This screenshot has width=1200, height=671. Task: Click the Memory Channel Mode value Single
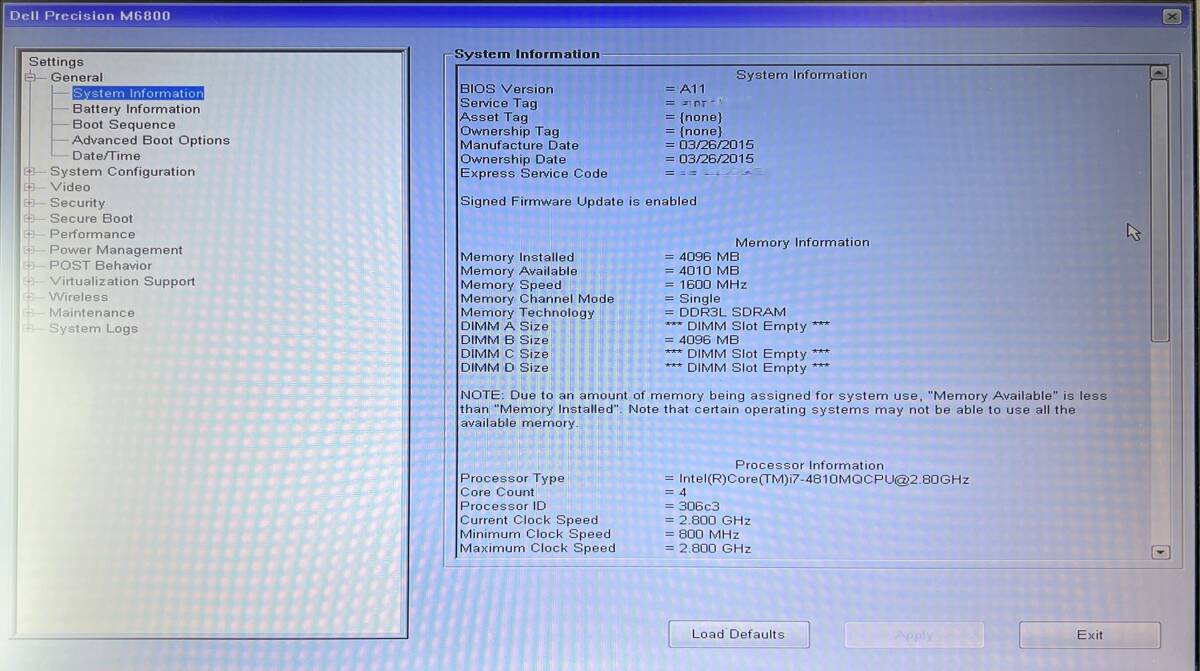[x=700, y=299]
